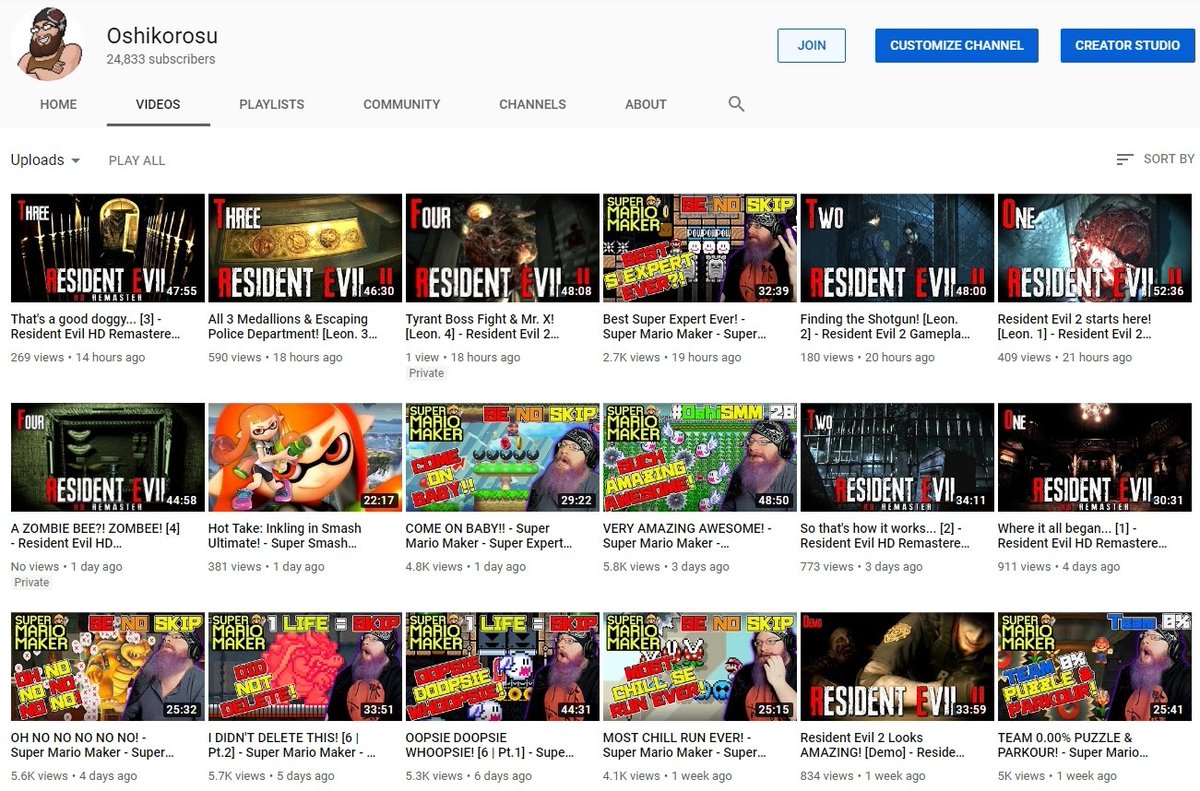Screen dimensions: 1200x791
Task: Open 'COME ON BABY' video thumbnail
Action: [x=502, y=457]
